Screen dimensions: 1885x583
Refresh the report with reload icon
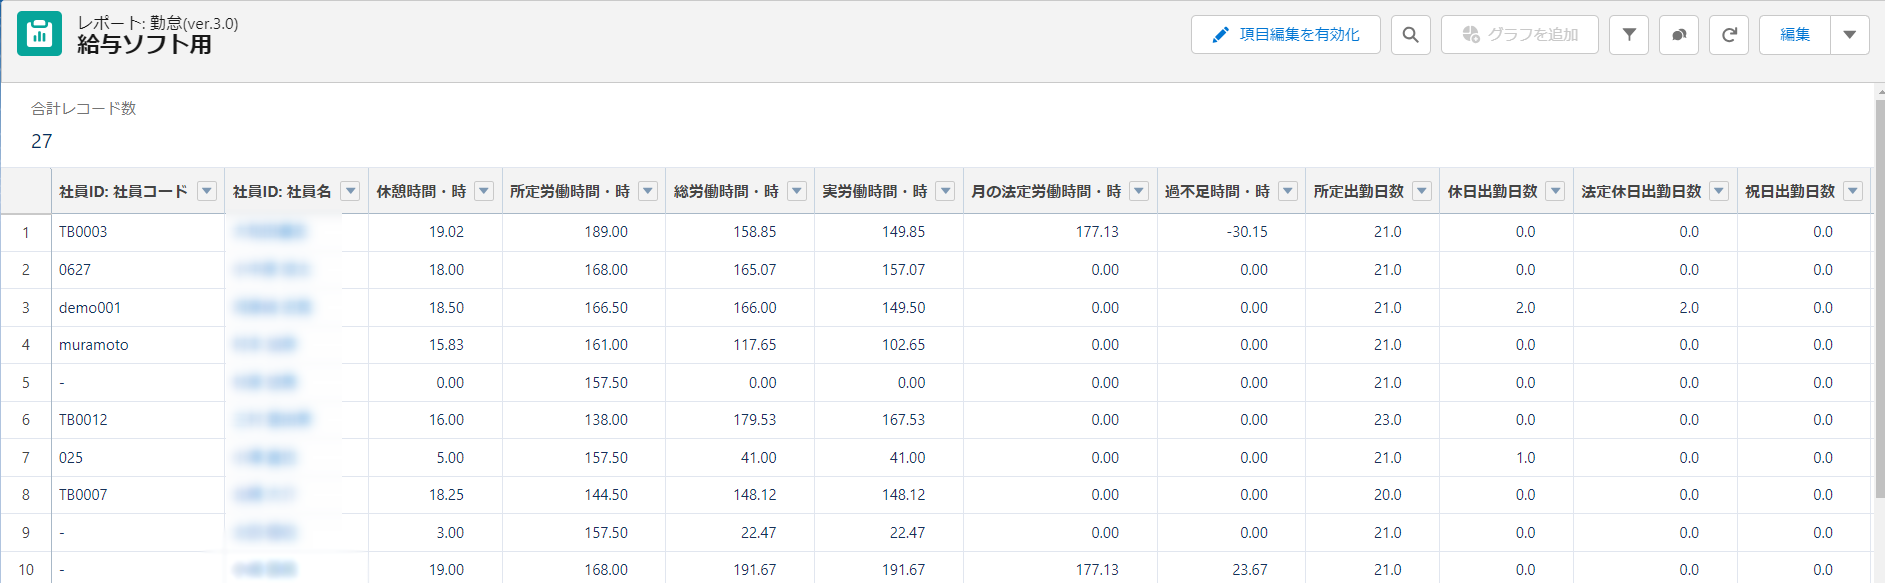click(1728, 35)
